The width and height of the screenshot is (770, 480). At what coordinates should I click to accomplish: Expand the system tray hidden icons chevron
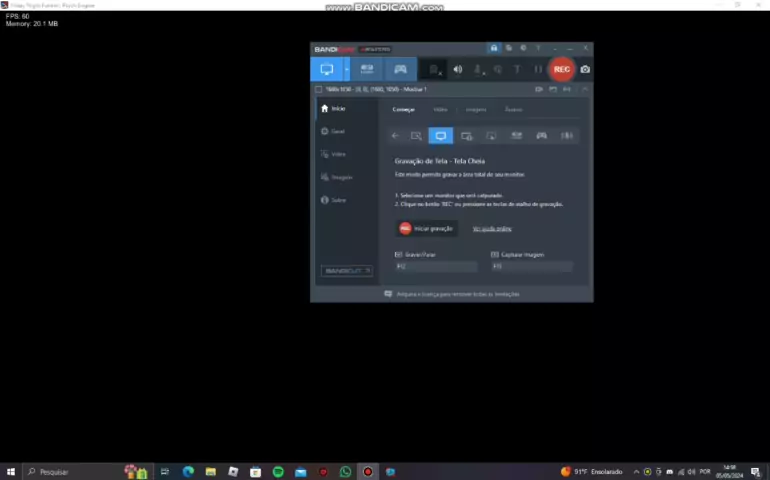(636, 472)
